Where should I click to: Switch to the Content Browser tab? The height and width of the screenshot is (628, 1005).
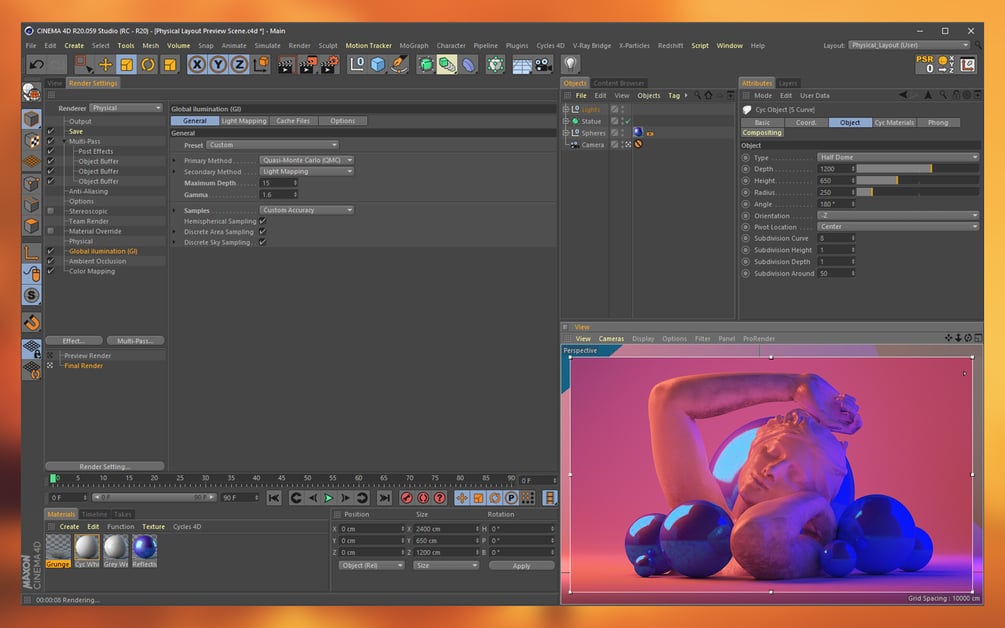click(x=619, y=83)
